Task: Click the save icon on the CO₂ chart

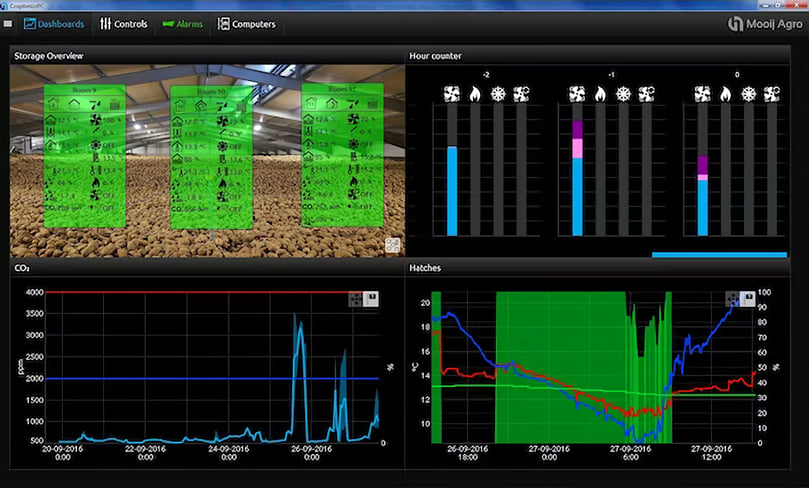Action: coord(371,299)
